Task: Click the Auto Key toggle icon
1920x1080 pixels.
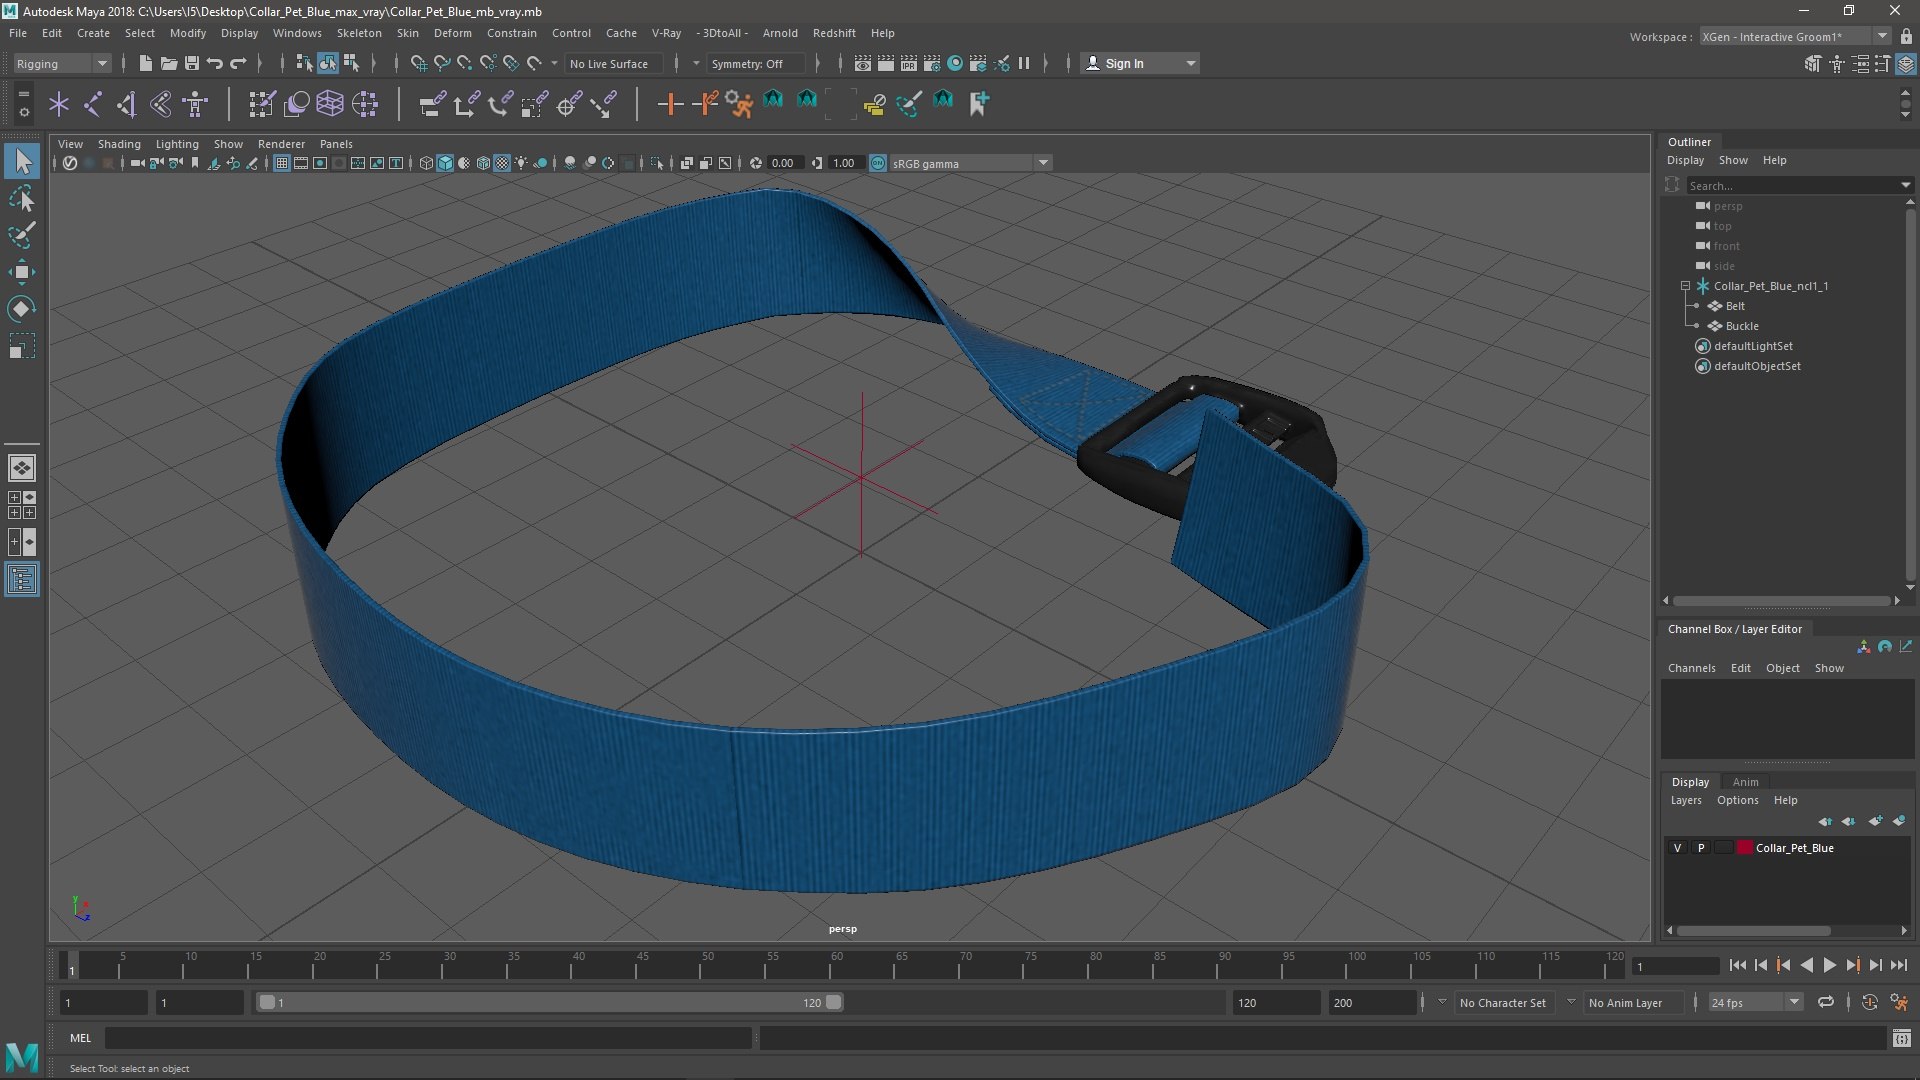Action: (x=1869, y=1002)
